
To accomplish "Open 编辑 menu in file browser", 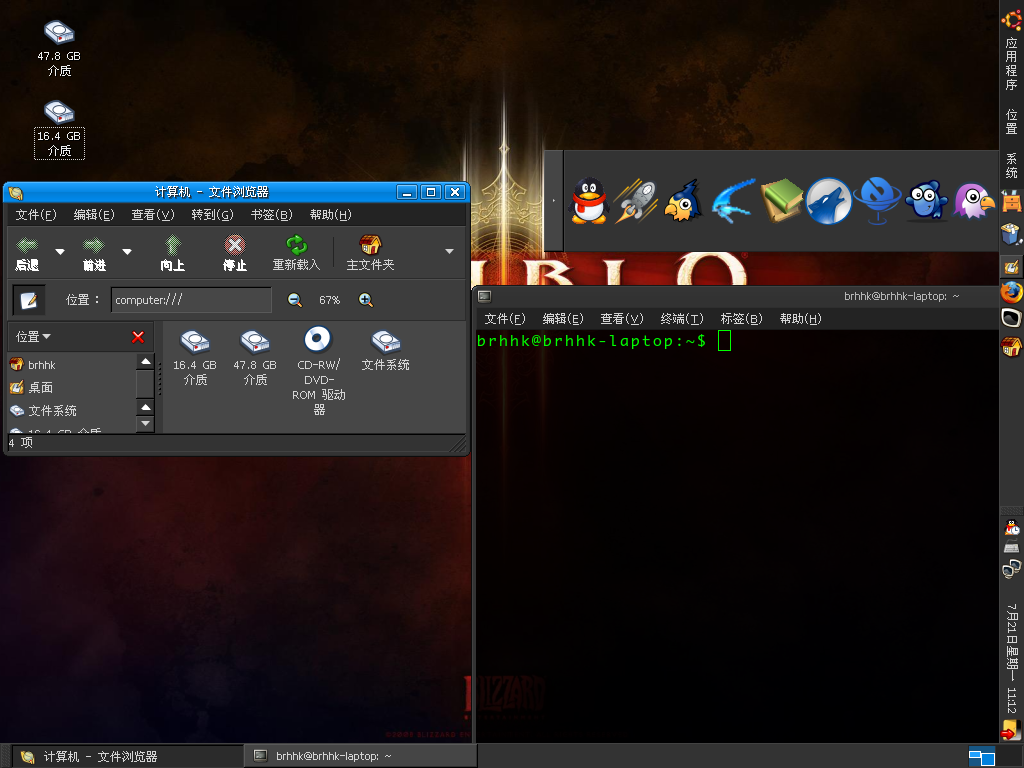I will click(x=94, y=215).
